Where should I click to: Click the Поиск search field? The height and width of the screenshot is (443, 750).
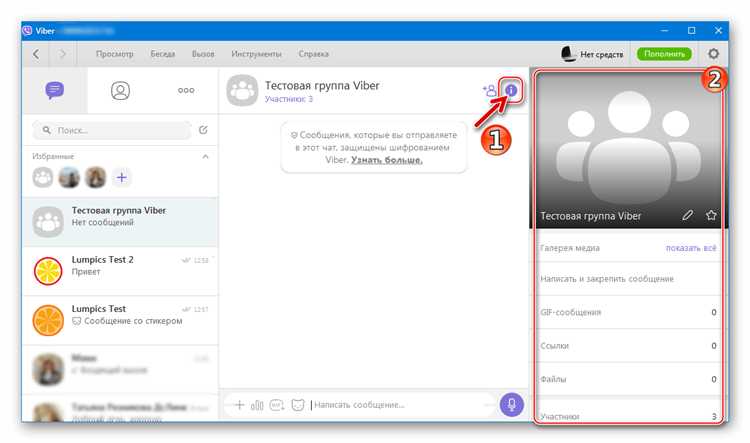point(112,130)
